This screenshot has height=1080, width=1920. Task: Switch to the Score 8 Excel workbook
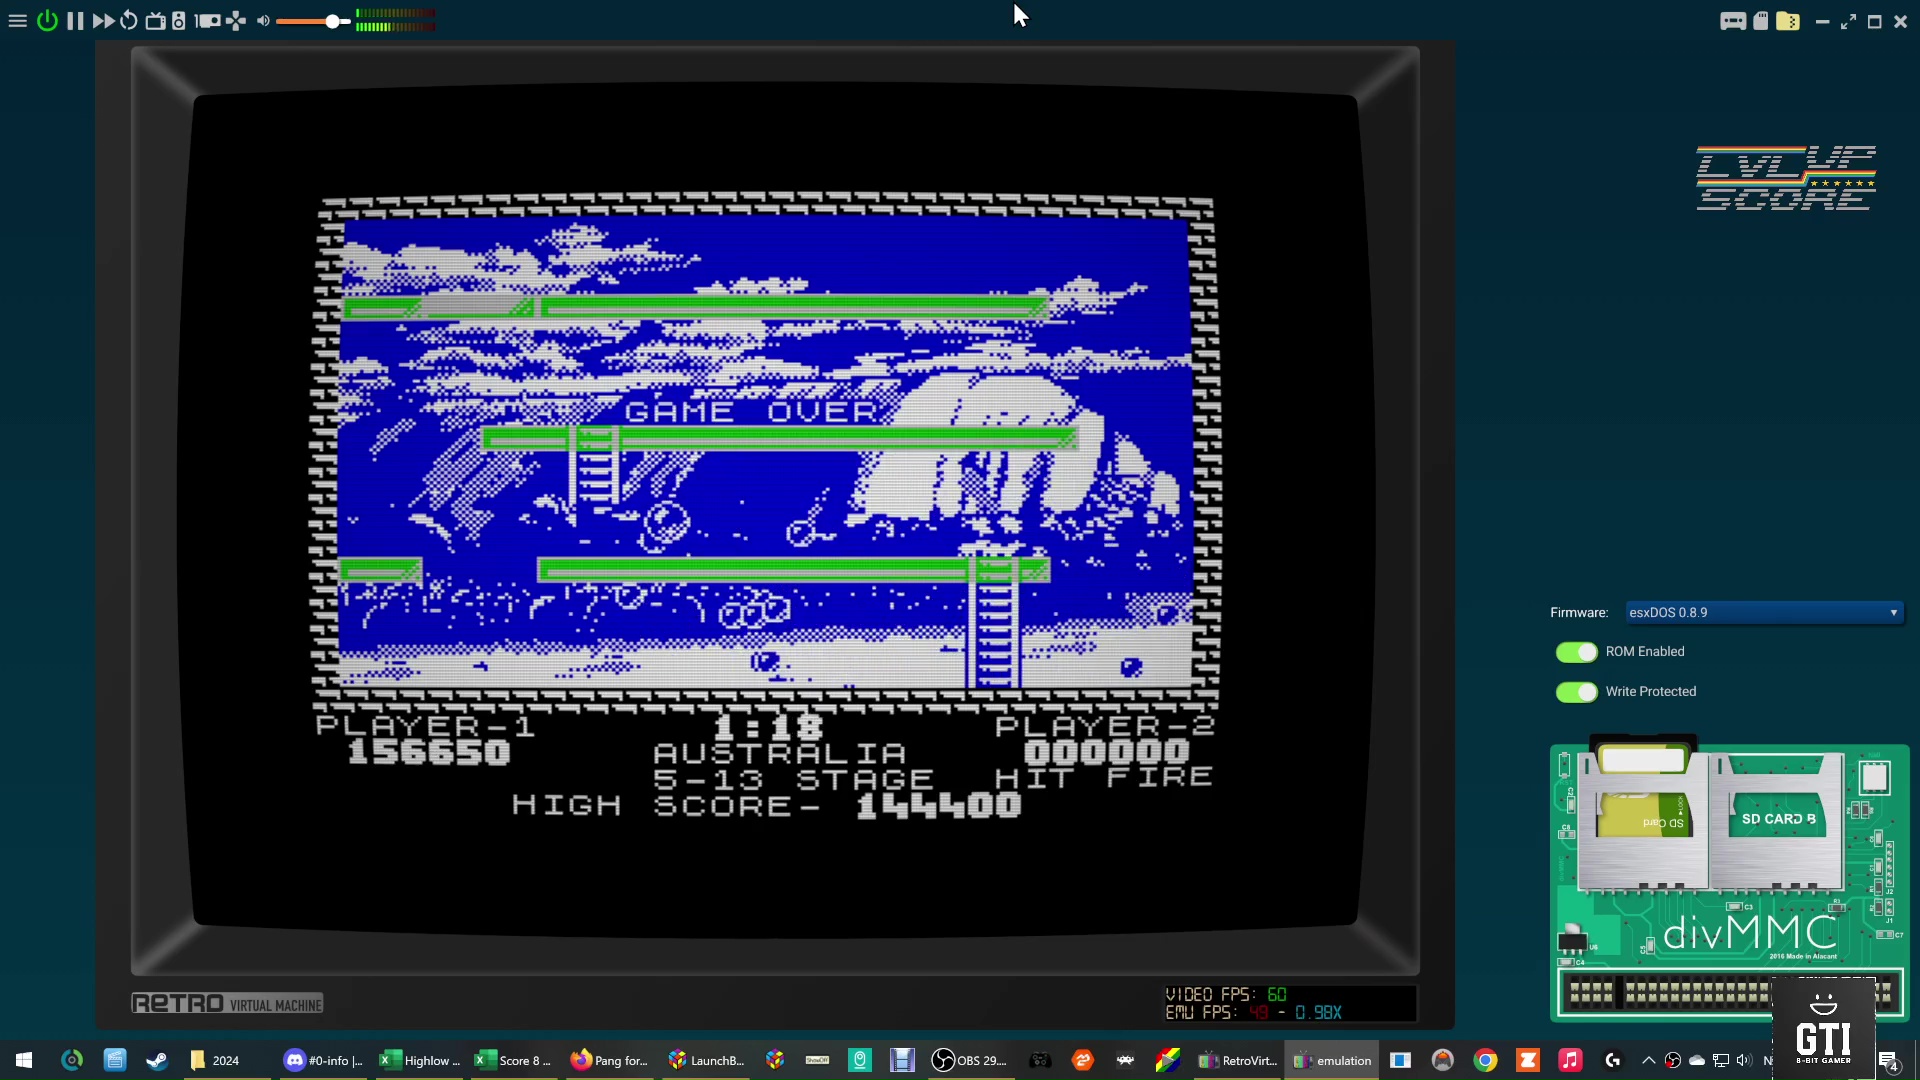tap(514, 1060)
